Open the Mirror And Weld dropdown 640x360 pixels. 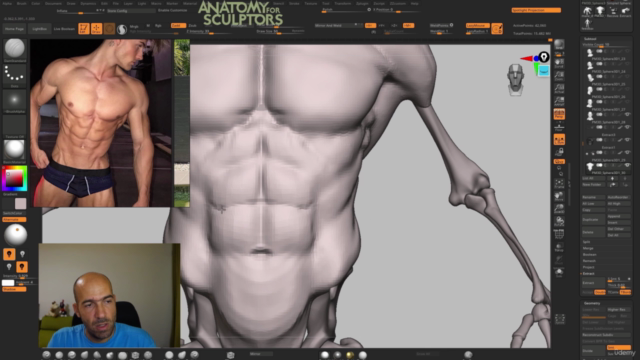338,25
